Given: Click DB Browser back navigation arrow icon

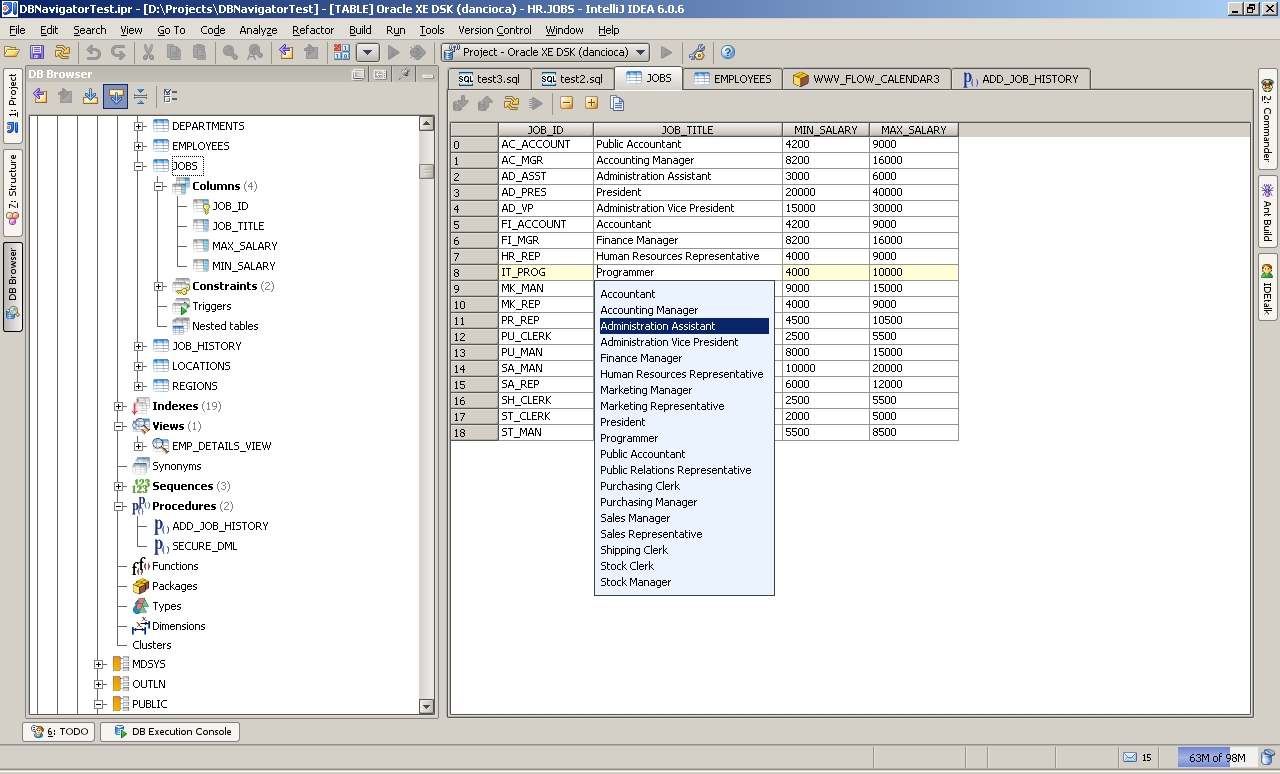Looking at the screenshot, I should pyautogui.click(x=40, y=96).
